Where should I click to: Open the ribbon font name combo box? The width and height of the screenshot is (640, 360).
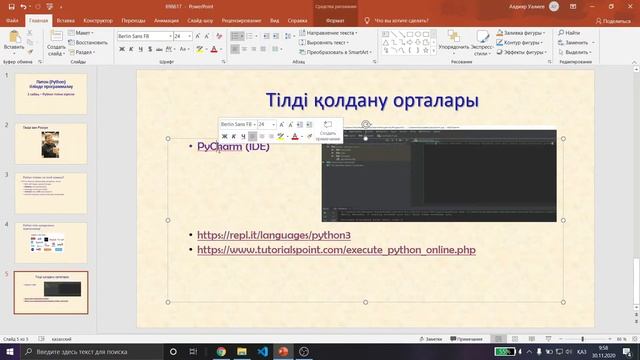point(145,36)
